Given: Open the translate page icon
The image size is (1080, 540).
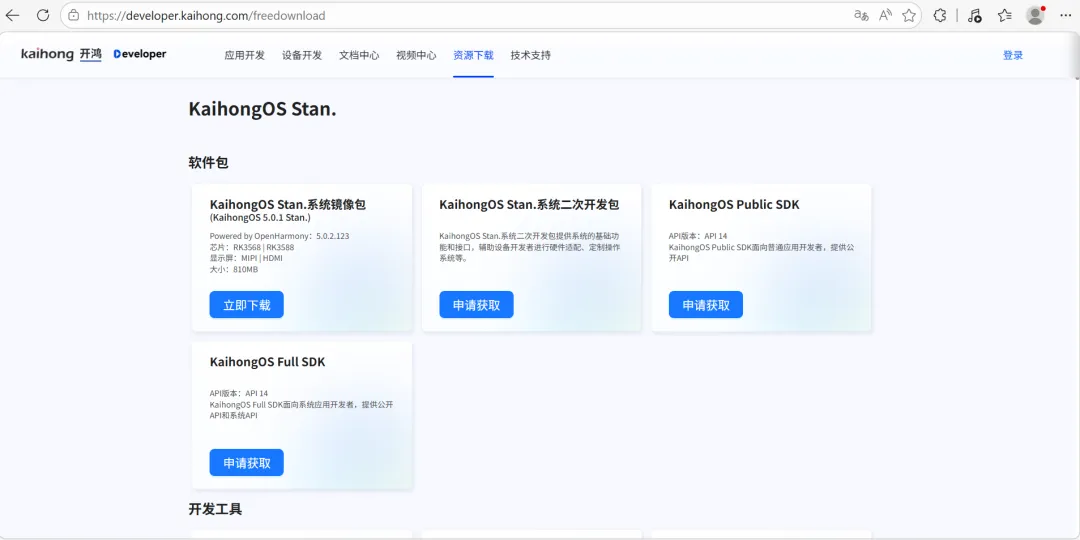Looking at the screenshot, I should pyautogui.click(x=861, y=15).
